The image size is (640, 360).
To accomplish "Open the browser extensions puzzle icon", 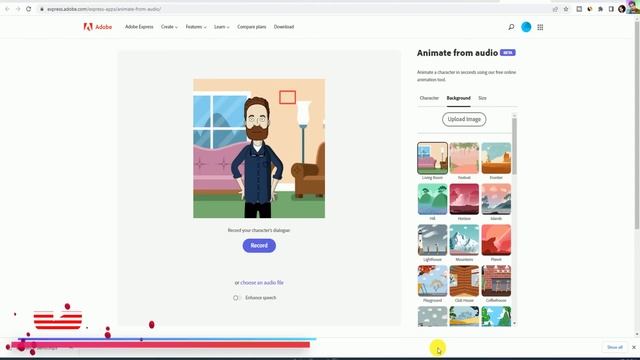I will [x=600, y=9].
